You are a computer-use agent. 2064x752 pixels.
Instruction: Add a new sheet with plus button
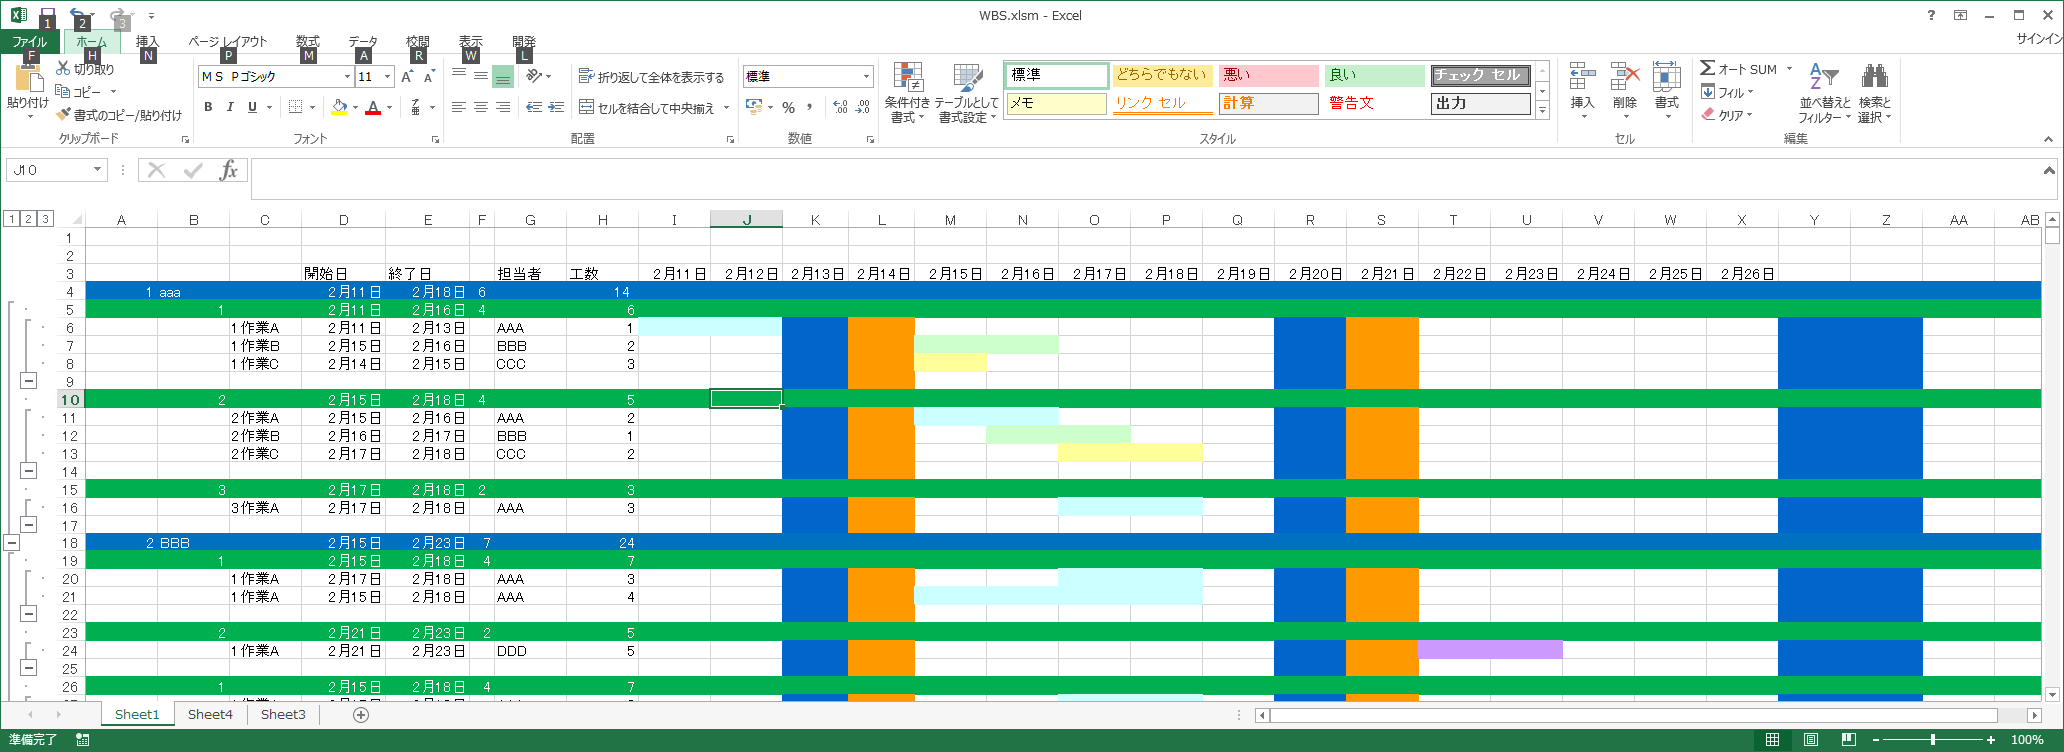coord(361,714)
